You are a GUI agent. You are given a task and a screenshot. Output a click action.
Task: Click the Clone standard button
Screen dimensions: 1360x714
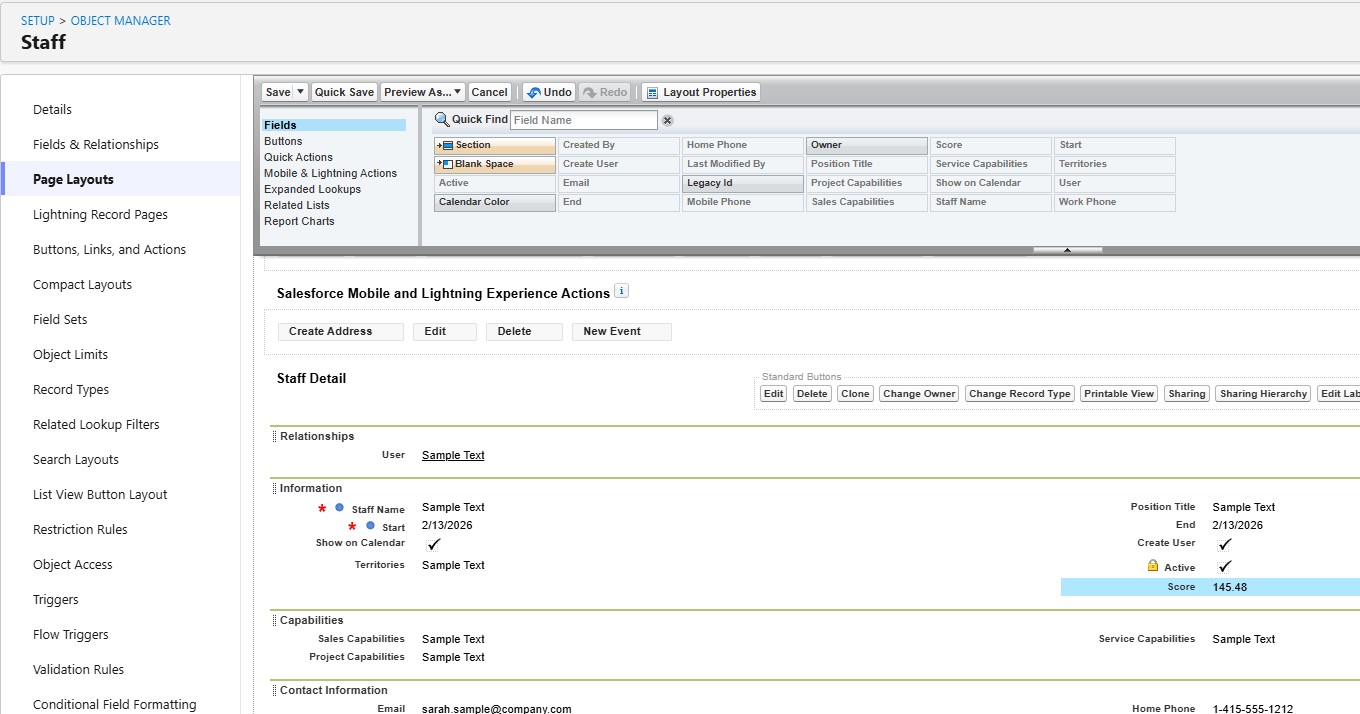[x=855, y=394]
